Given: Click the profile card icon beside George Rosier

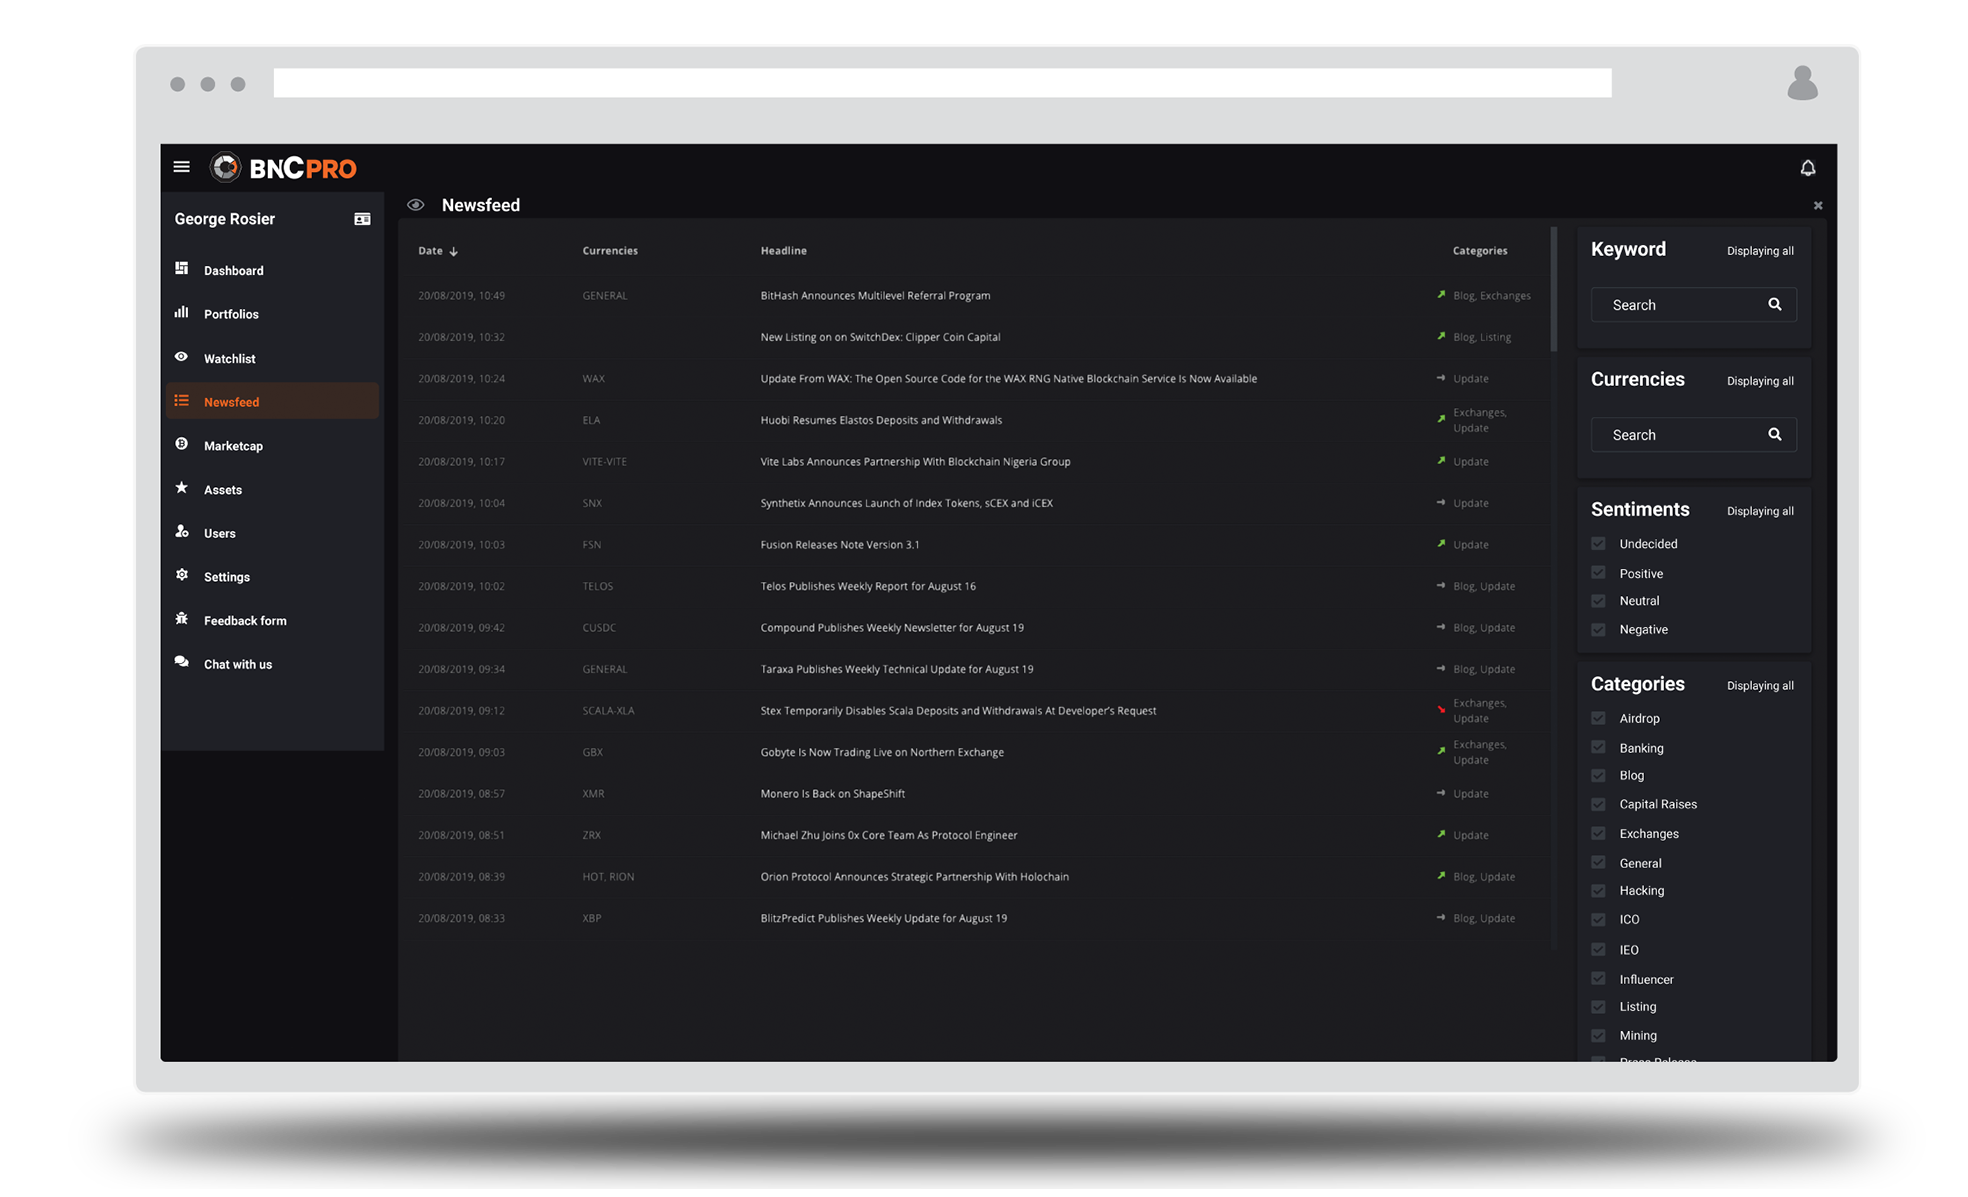Looking at the screenshot, I should tap(362, 219).
